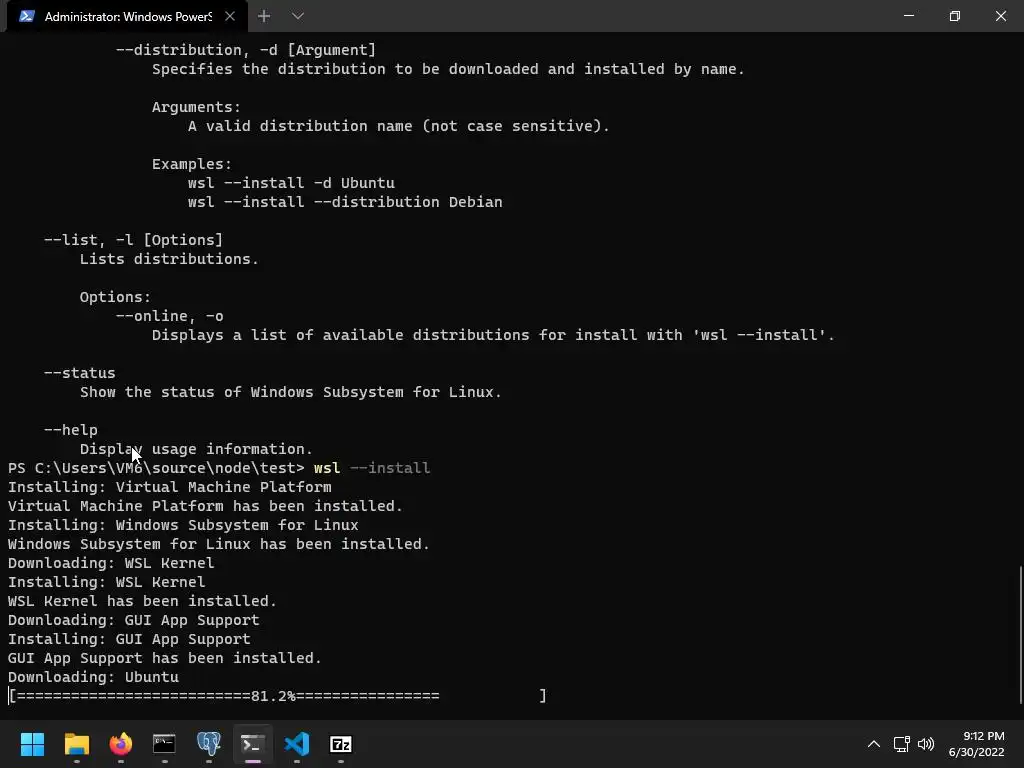Click 'Lists distributions.' description text

point(169,259)
